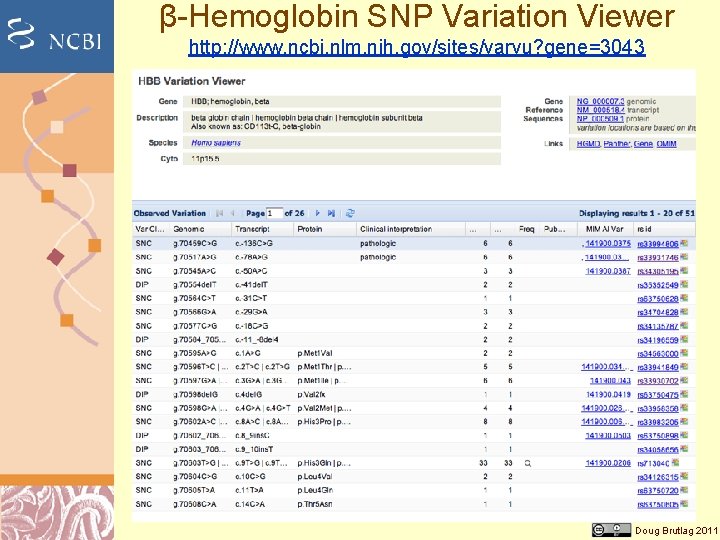This screenshot has width=720, height=540.
Task: Open MIM variant 141900.0206 link
Action: click(608, 463)
